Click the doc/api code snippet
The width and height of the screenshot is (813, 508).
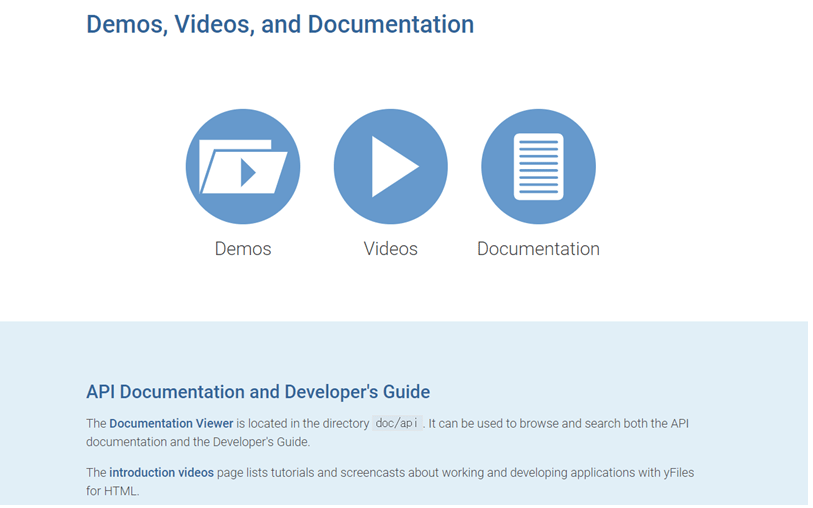point(397,423)
